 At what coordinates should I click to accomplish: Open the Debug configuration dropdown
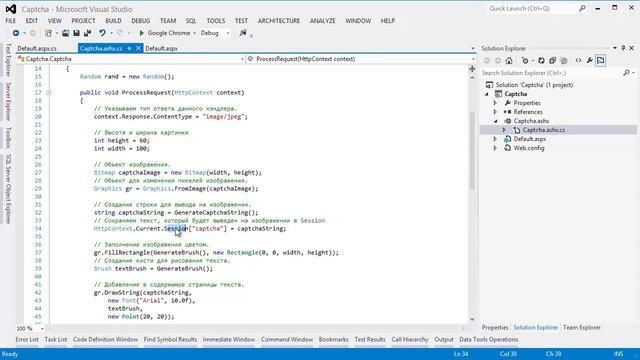point(228,33)
